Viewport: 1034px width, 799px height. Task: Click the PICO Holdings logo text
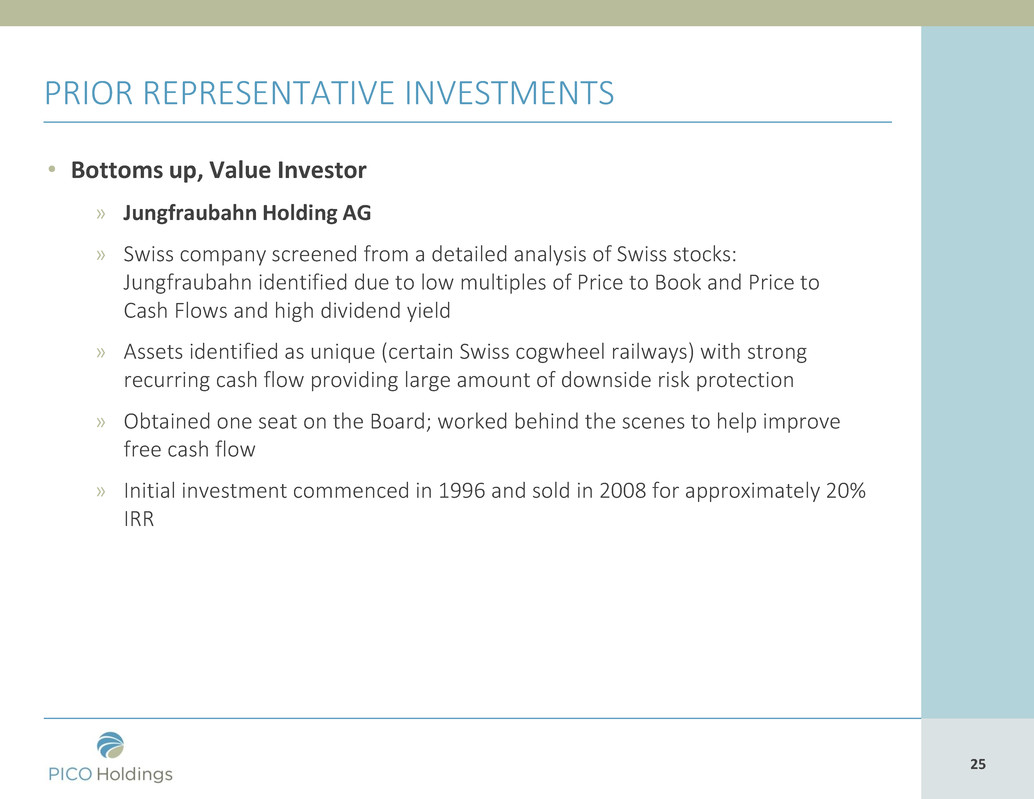point(110,773)
